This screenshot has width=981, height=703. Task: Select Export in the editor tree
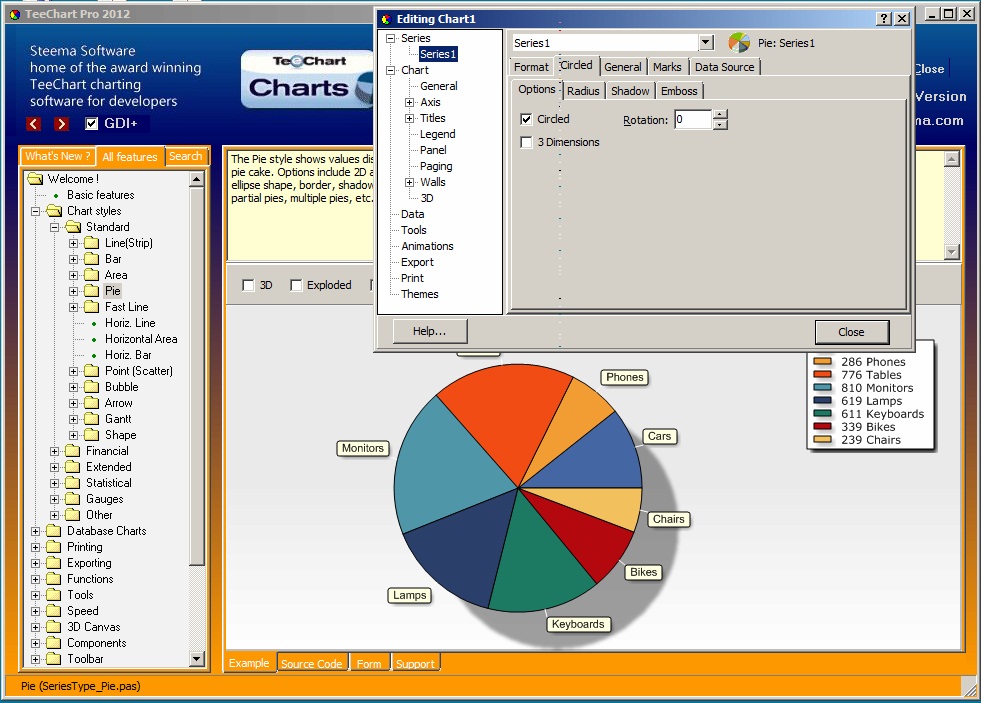pyautogui.click(x=417, y=263)
